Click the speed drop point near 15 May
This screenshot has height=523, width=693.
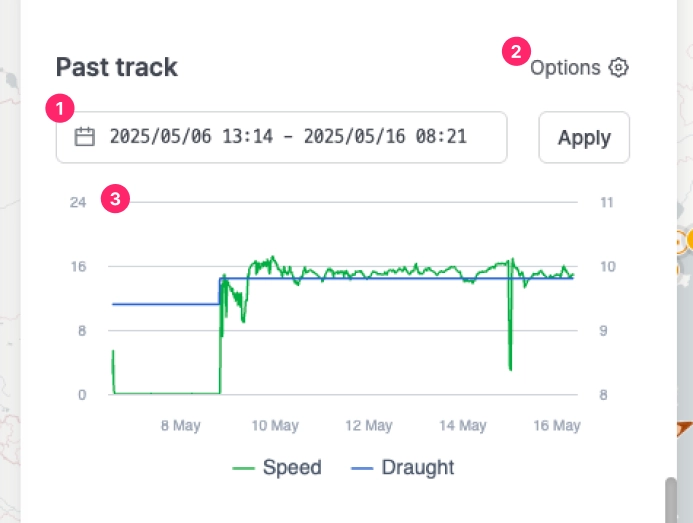pyautogui.click(x=510, y=368)
